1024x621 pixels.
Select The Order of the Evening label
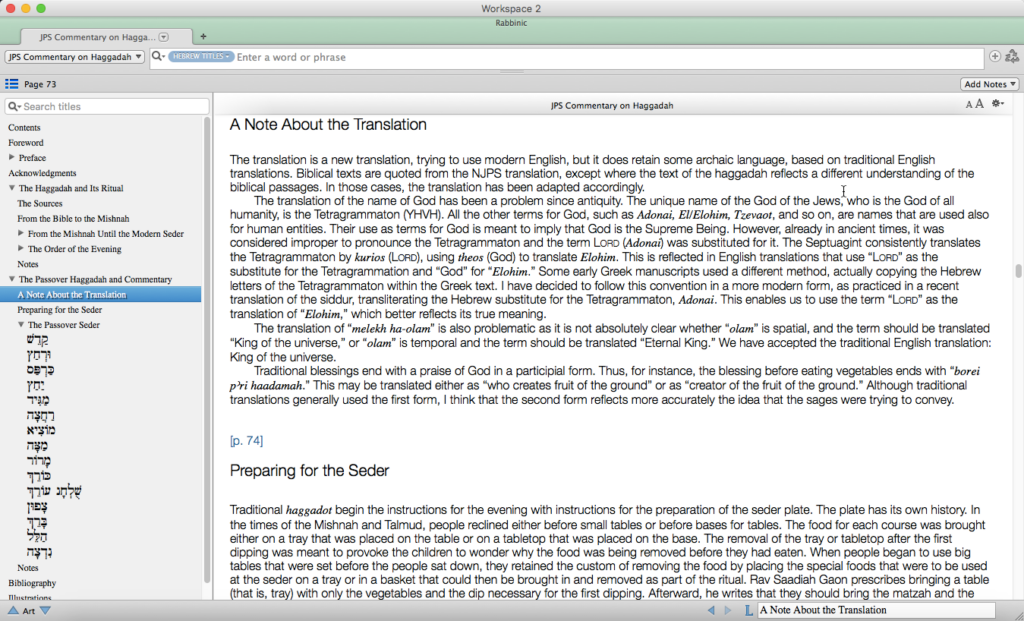74,249
